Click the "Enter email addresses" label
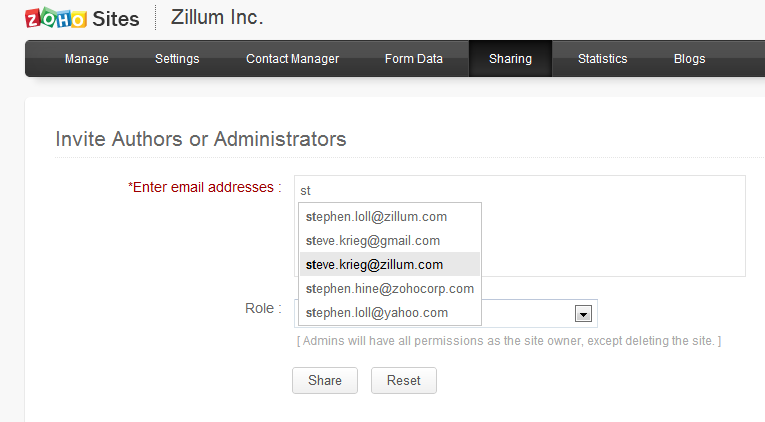 204,187
